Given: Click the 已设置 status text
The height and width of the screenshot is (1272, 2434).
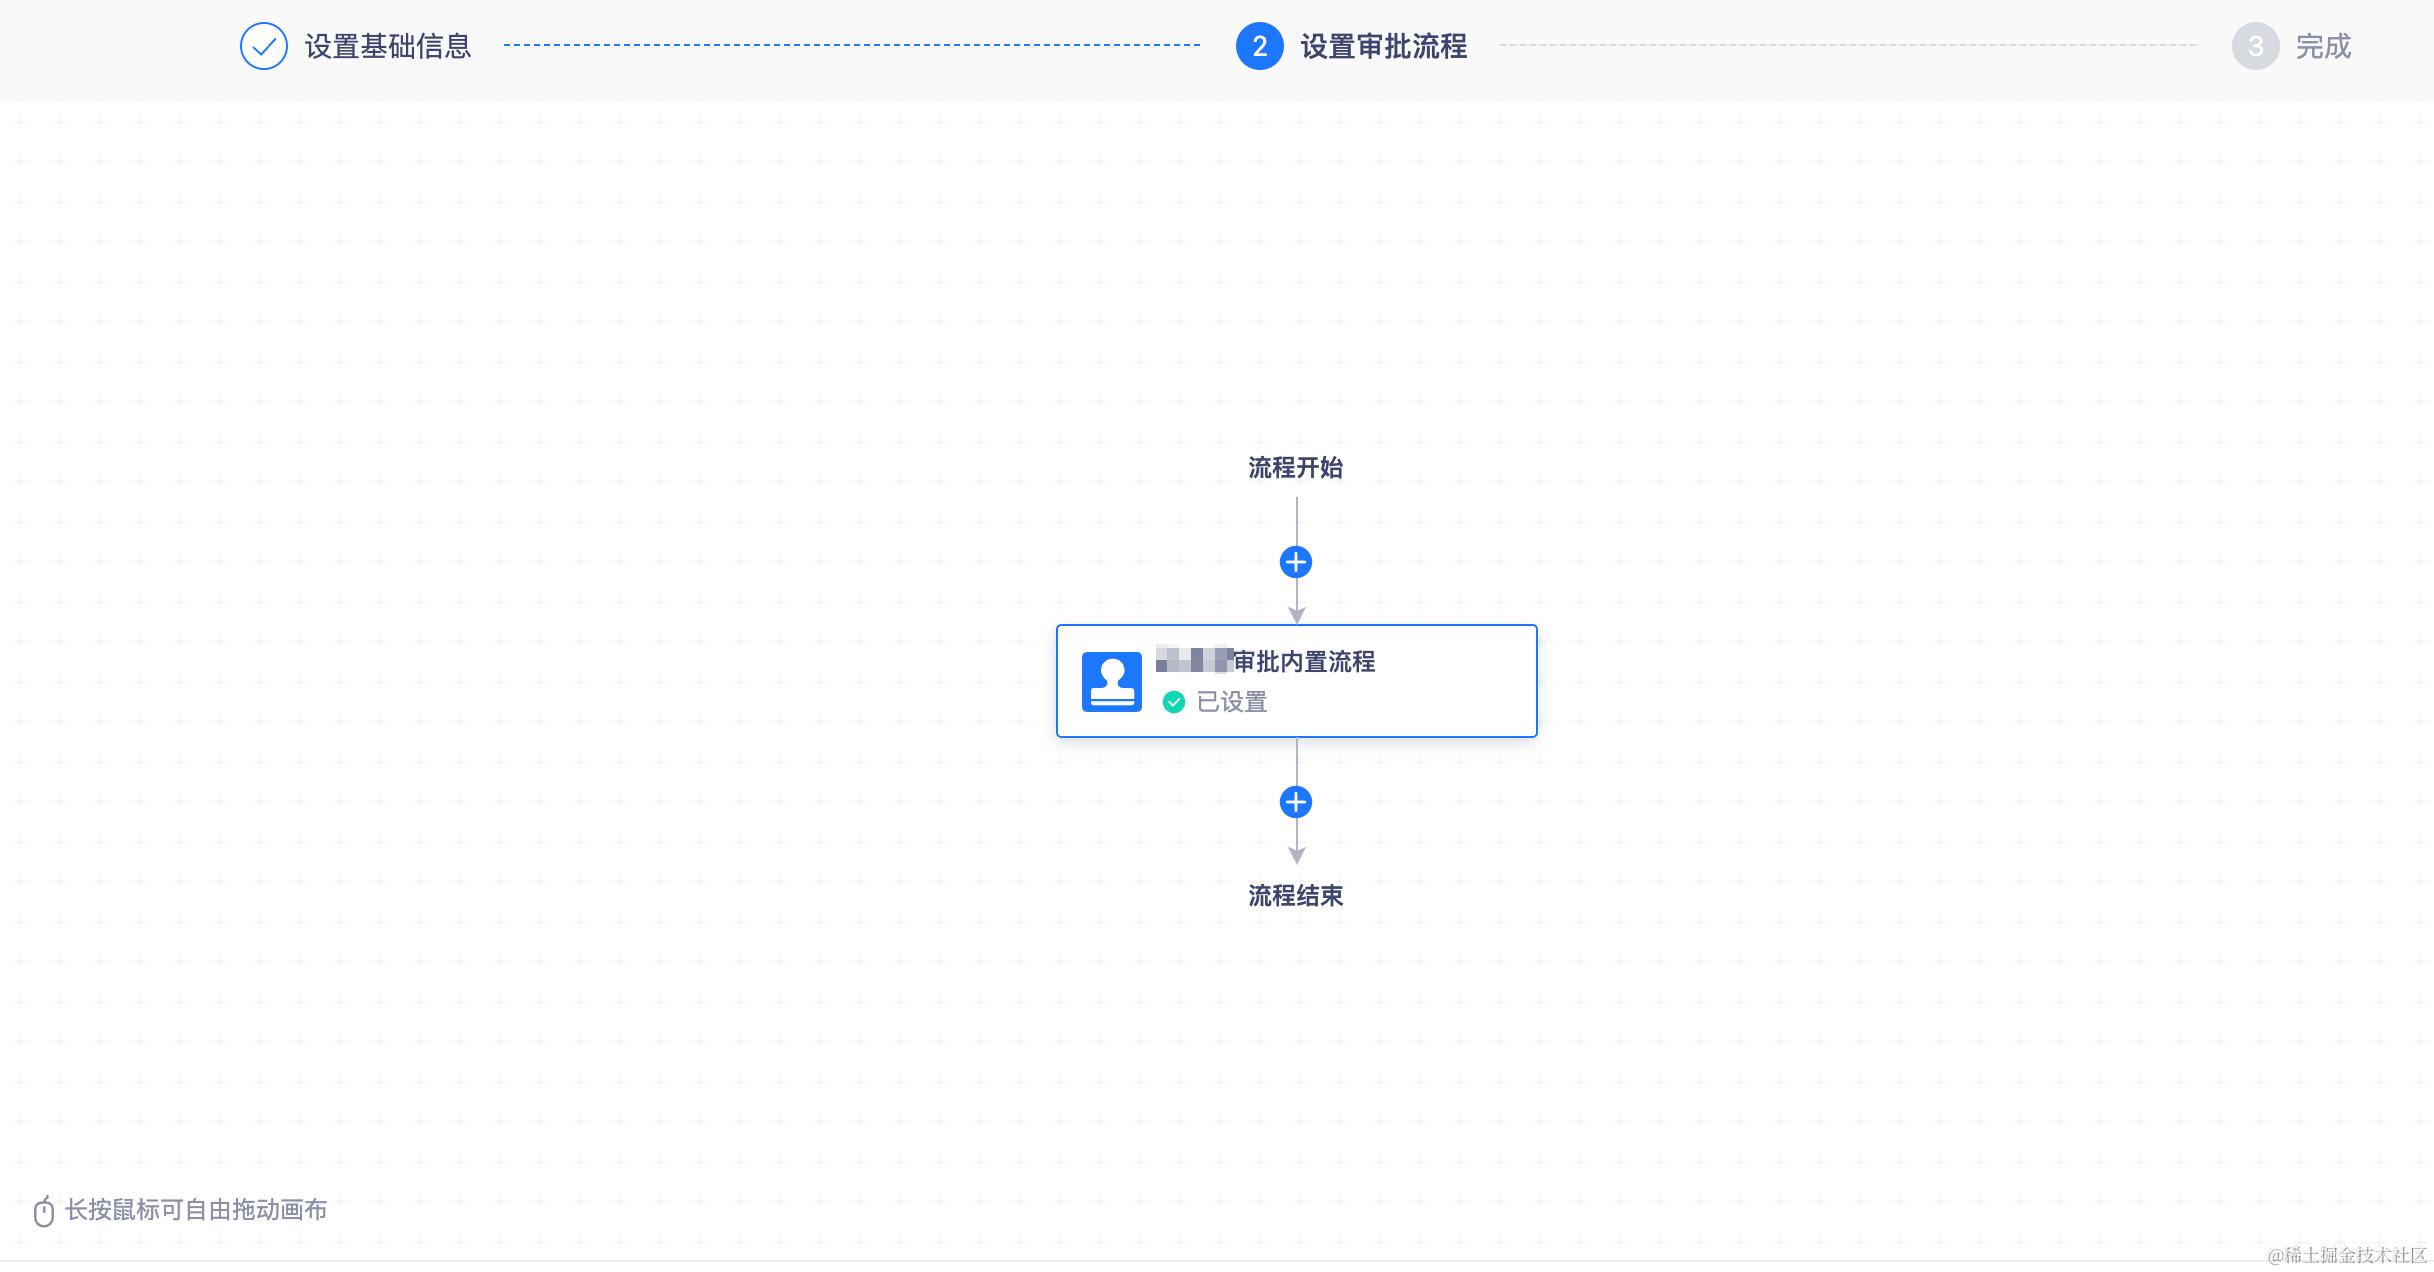Looking at the screenshot, I should coord(1232,702).
